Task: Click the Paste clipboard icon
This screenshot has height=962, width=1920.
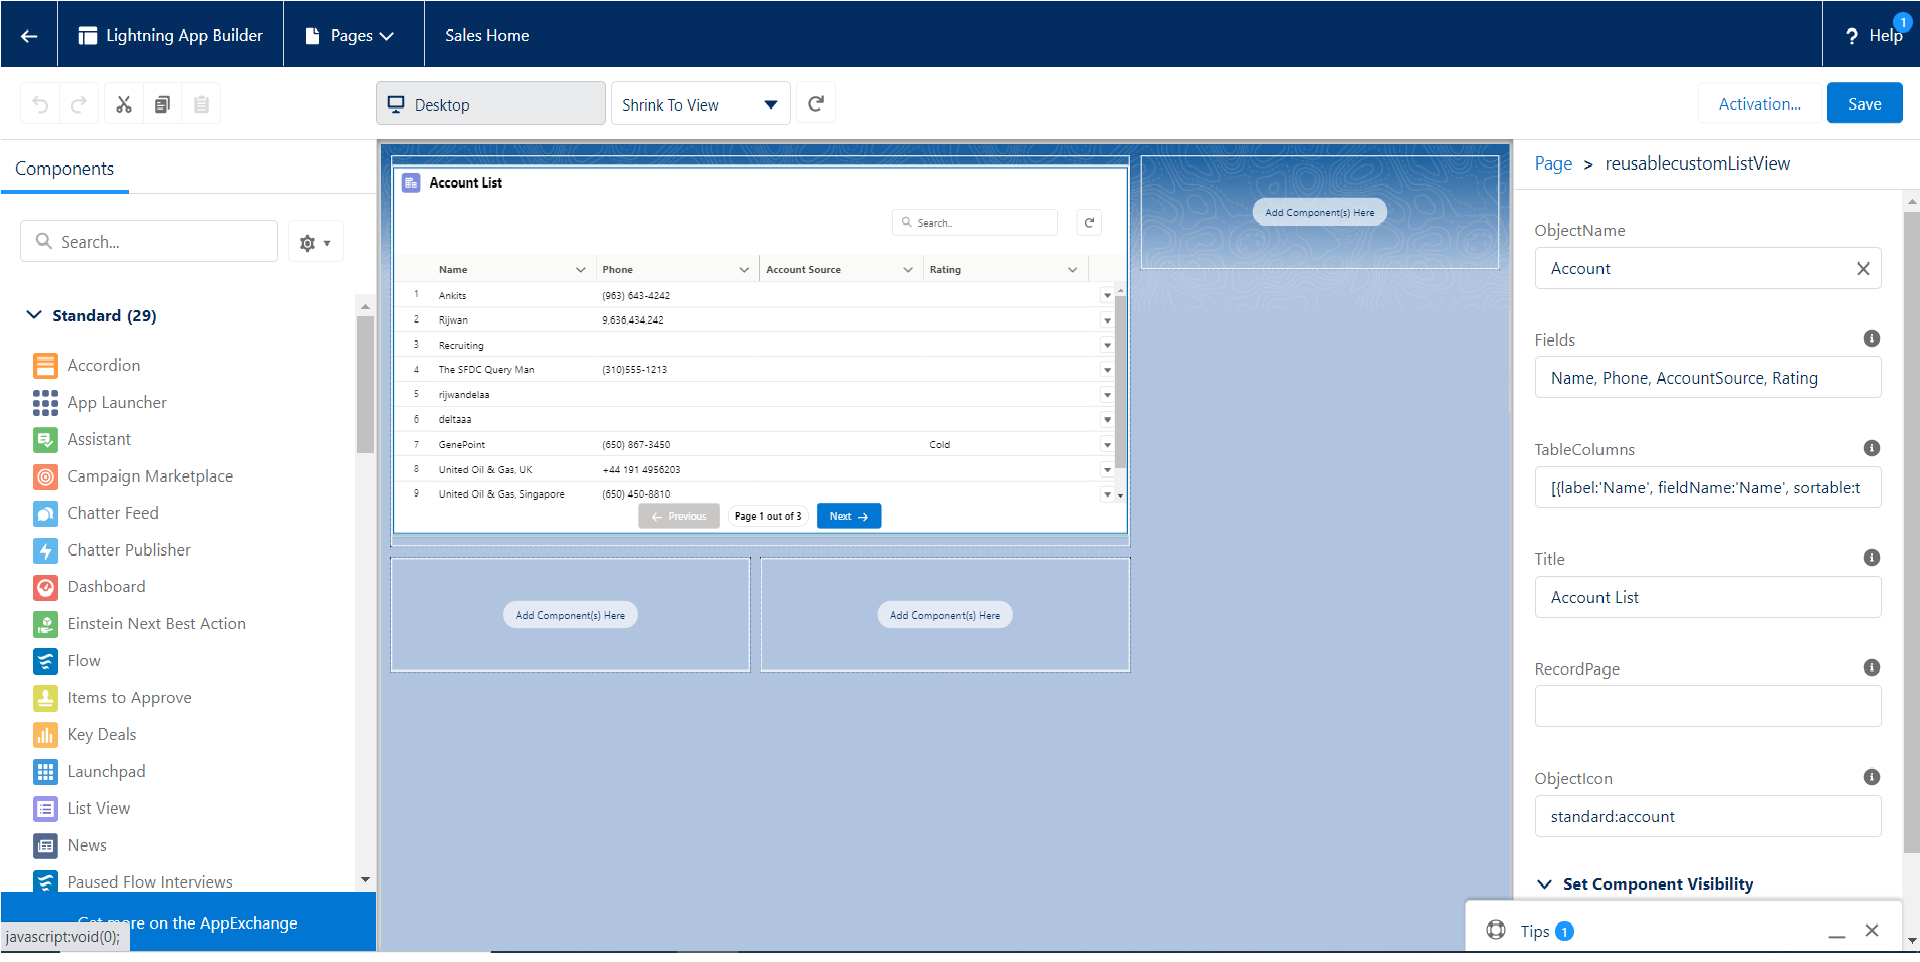Action: pos(201,104)
